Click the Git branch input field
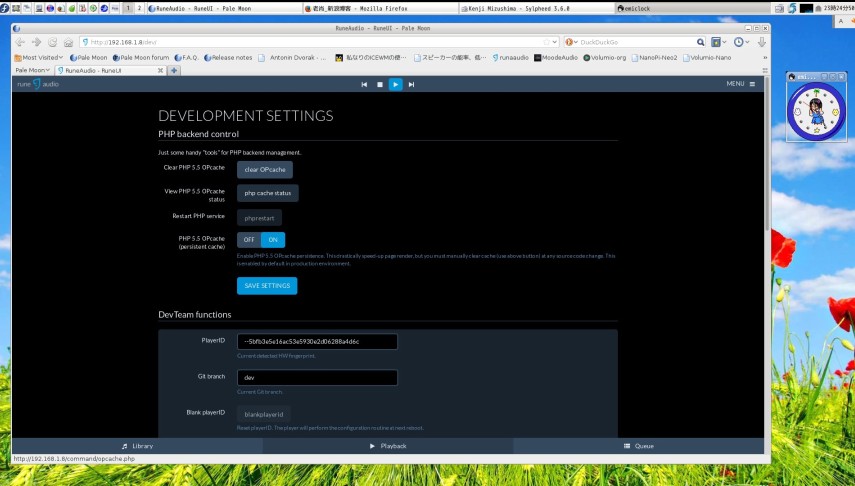 [x=317, y=378]
